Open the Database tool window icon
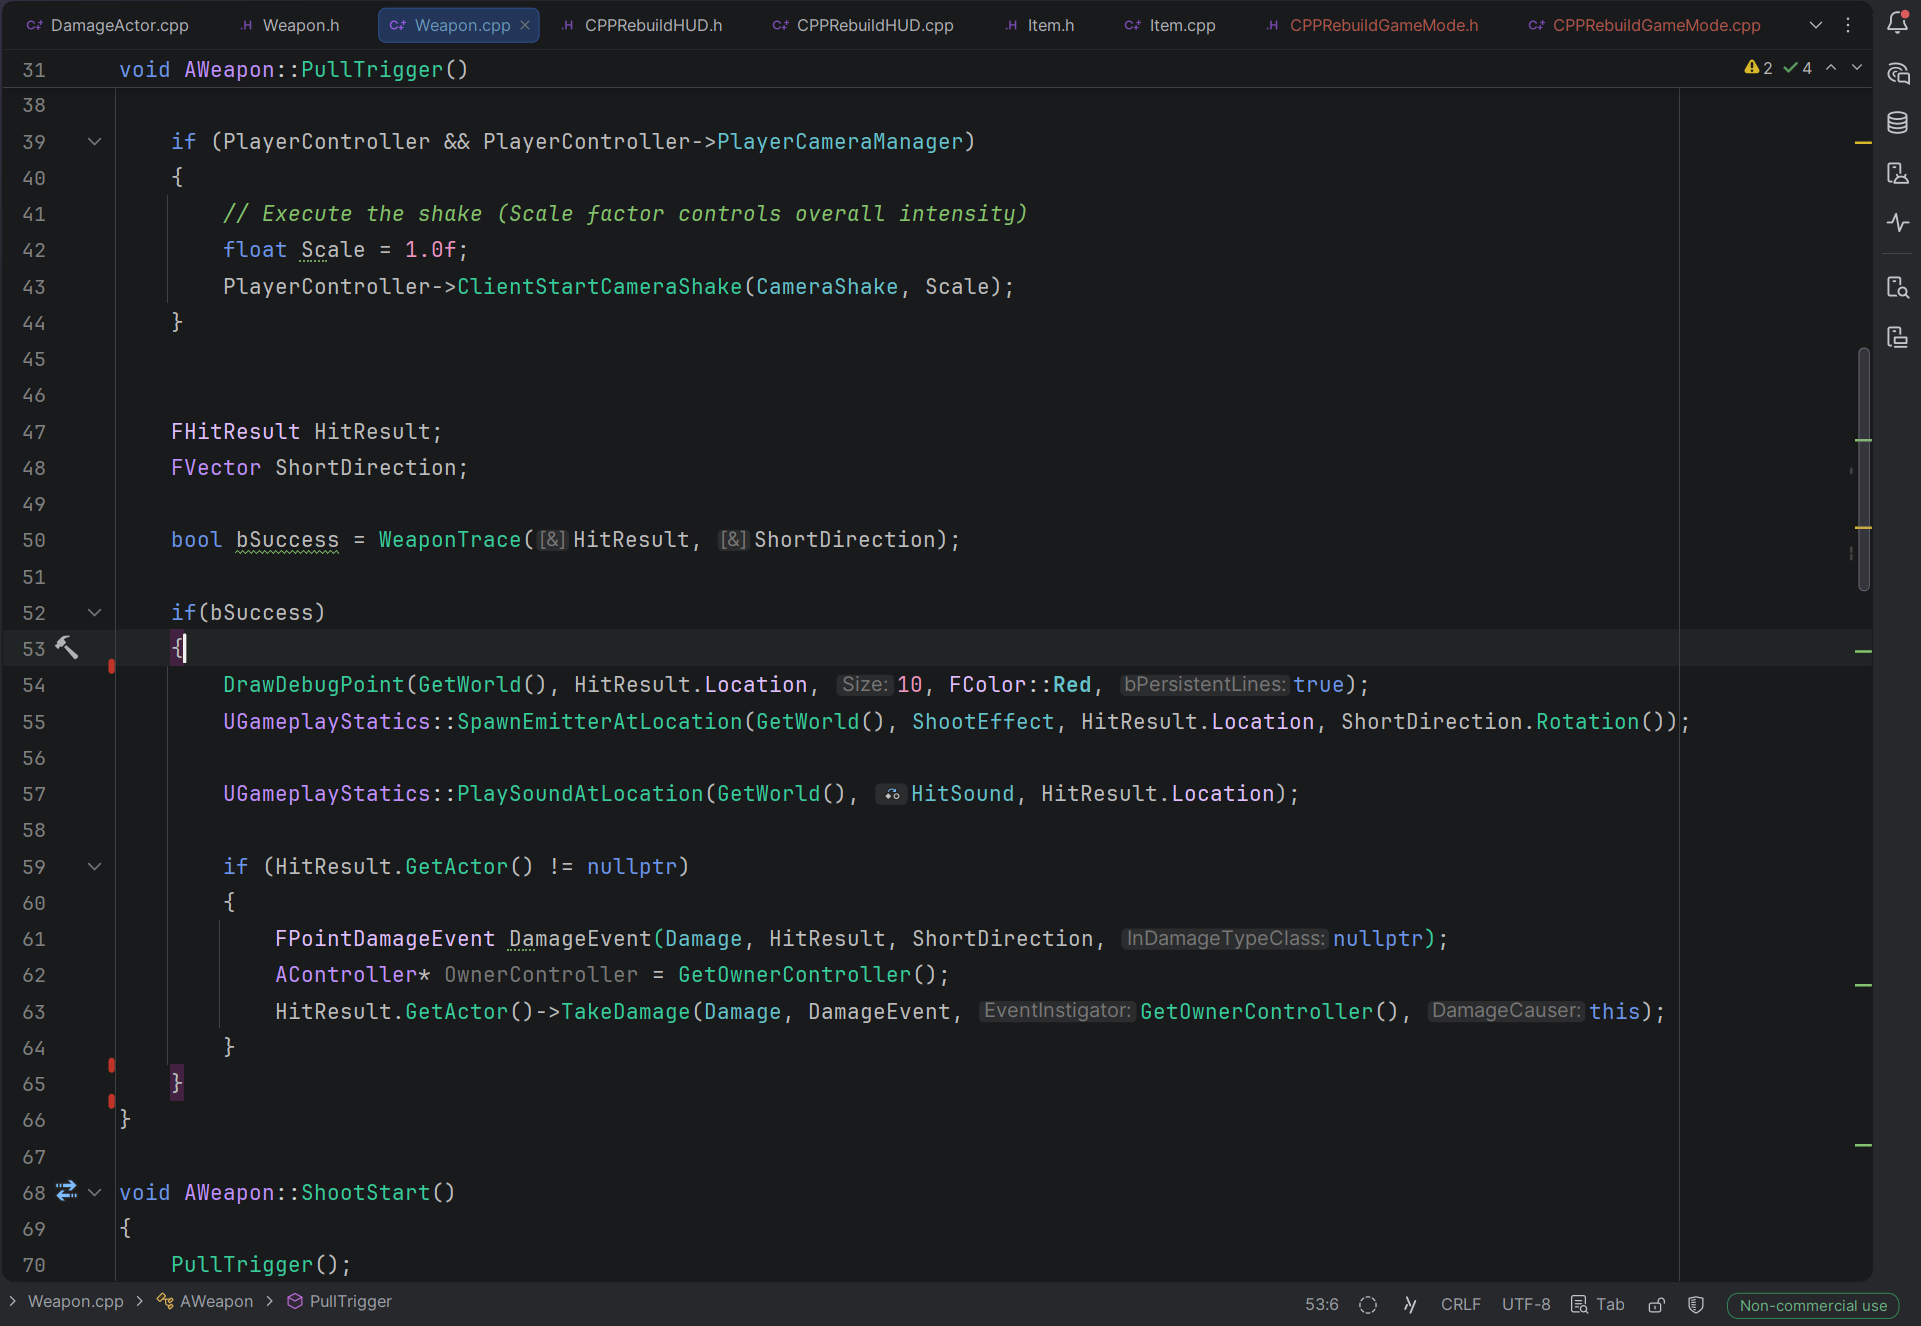 click(1897, 123)
